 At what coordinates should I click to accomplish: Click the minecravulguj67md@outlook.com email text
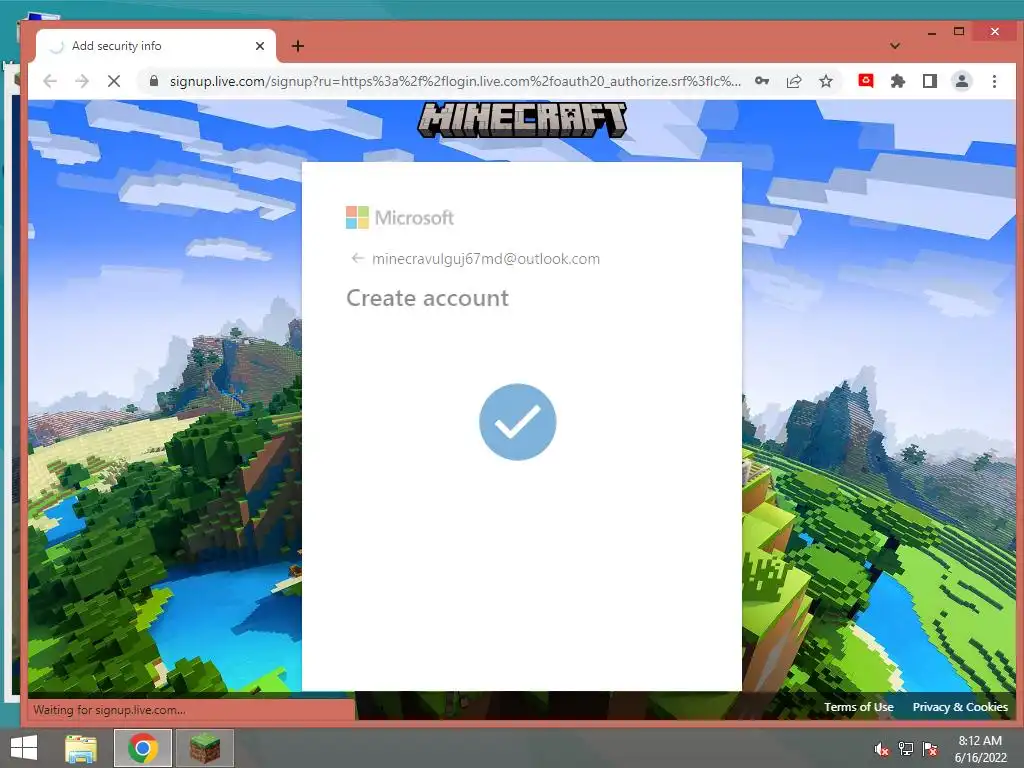pyautogui.click(x=486, y=259)
